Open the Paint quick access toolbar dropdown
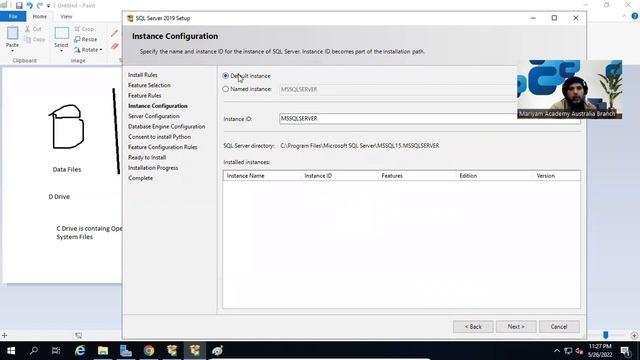Viewport: 640px width, 360px height. coord(48,6)
